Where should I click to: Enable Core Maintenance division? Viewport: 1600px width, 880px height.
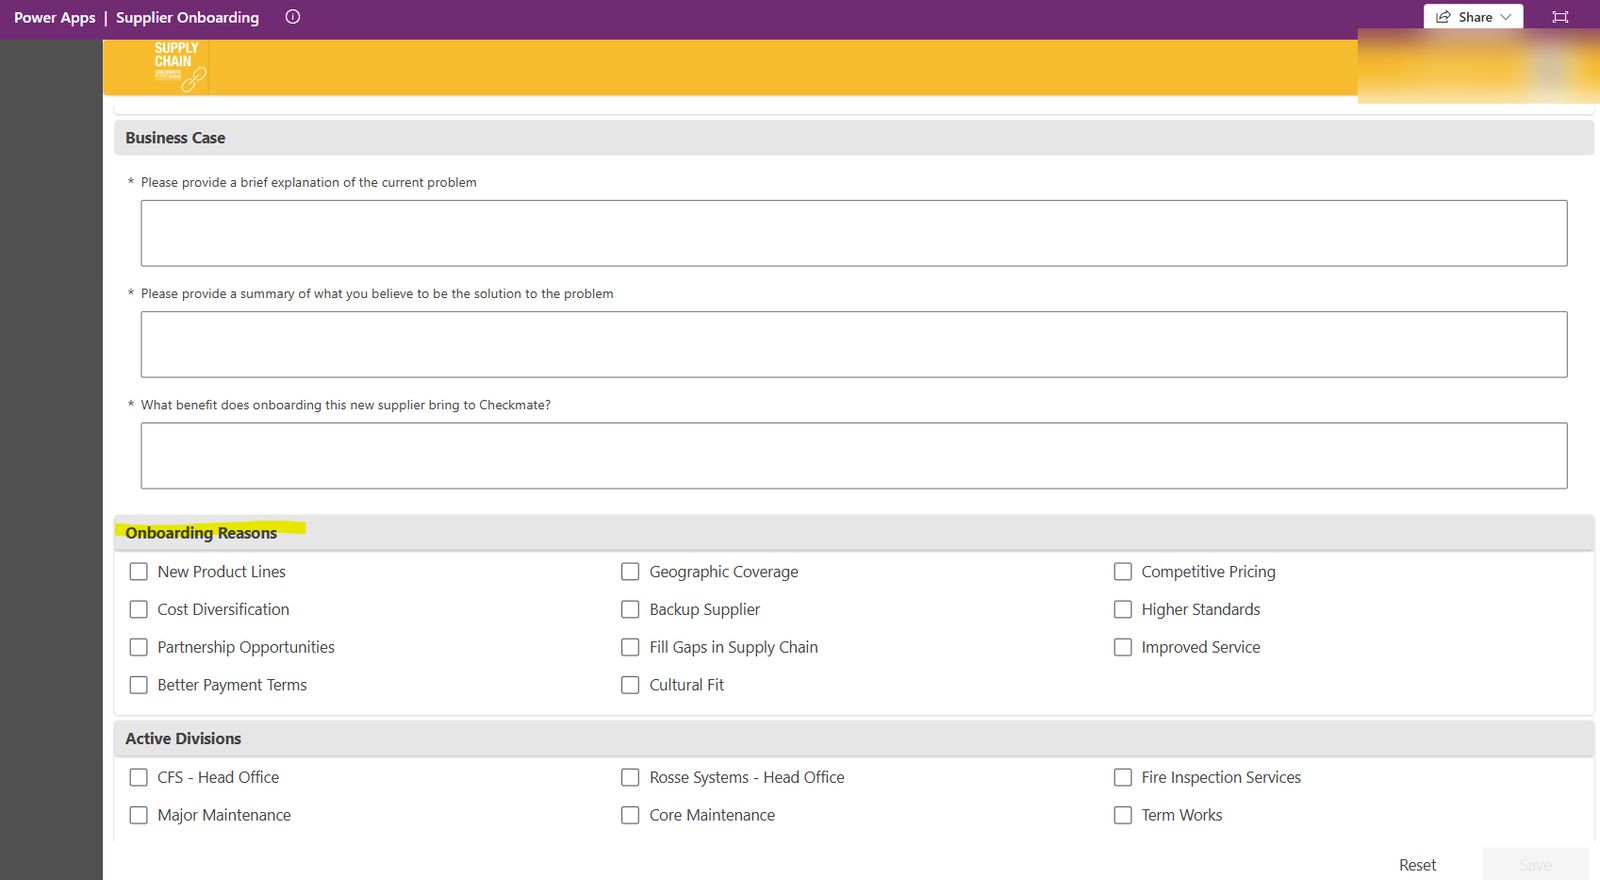630,815
